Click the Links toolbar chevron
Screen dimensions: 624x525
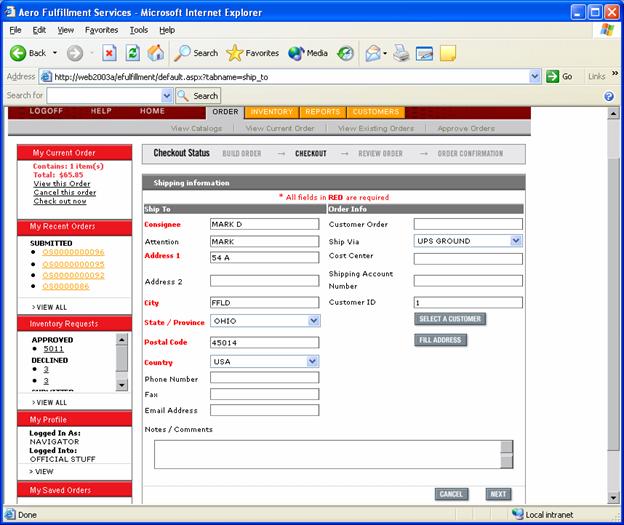point(615,73)
